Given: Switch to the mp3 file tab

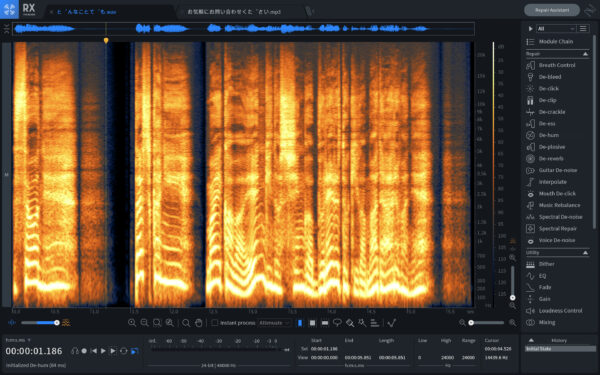Looking at the screenshot, I should click(234, 12).
